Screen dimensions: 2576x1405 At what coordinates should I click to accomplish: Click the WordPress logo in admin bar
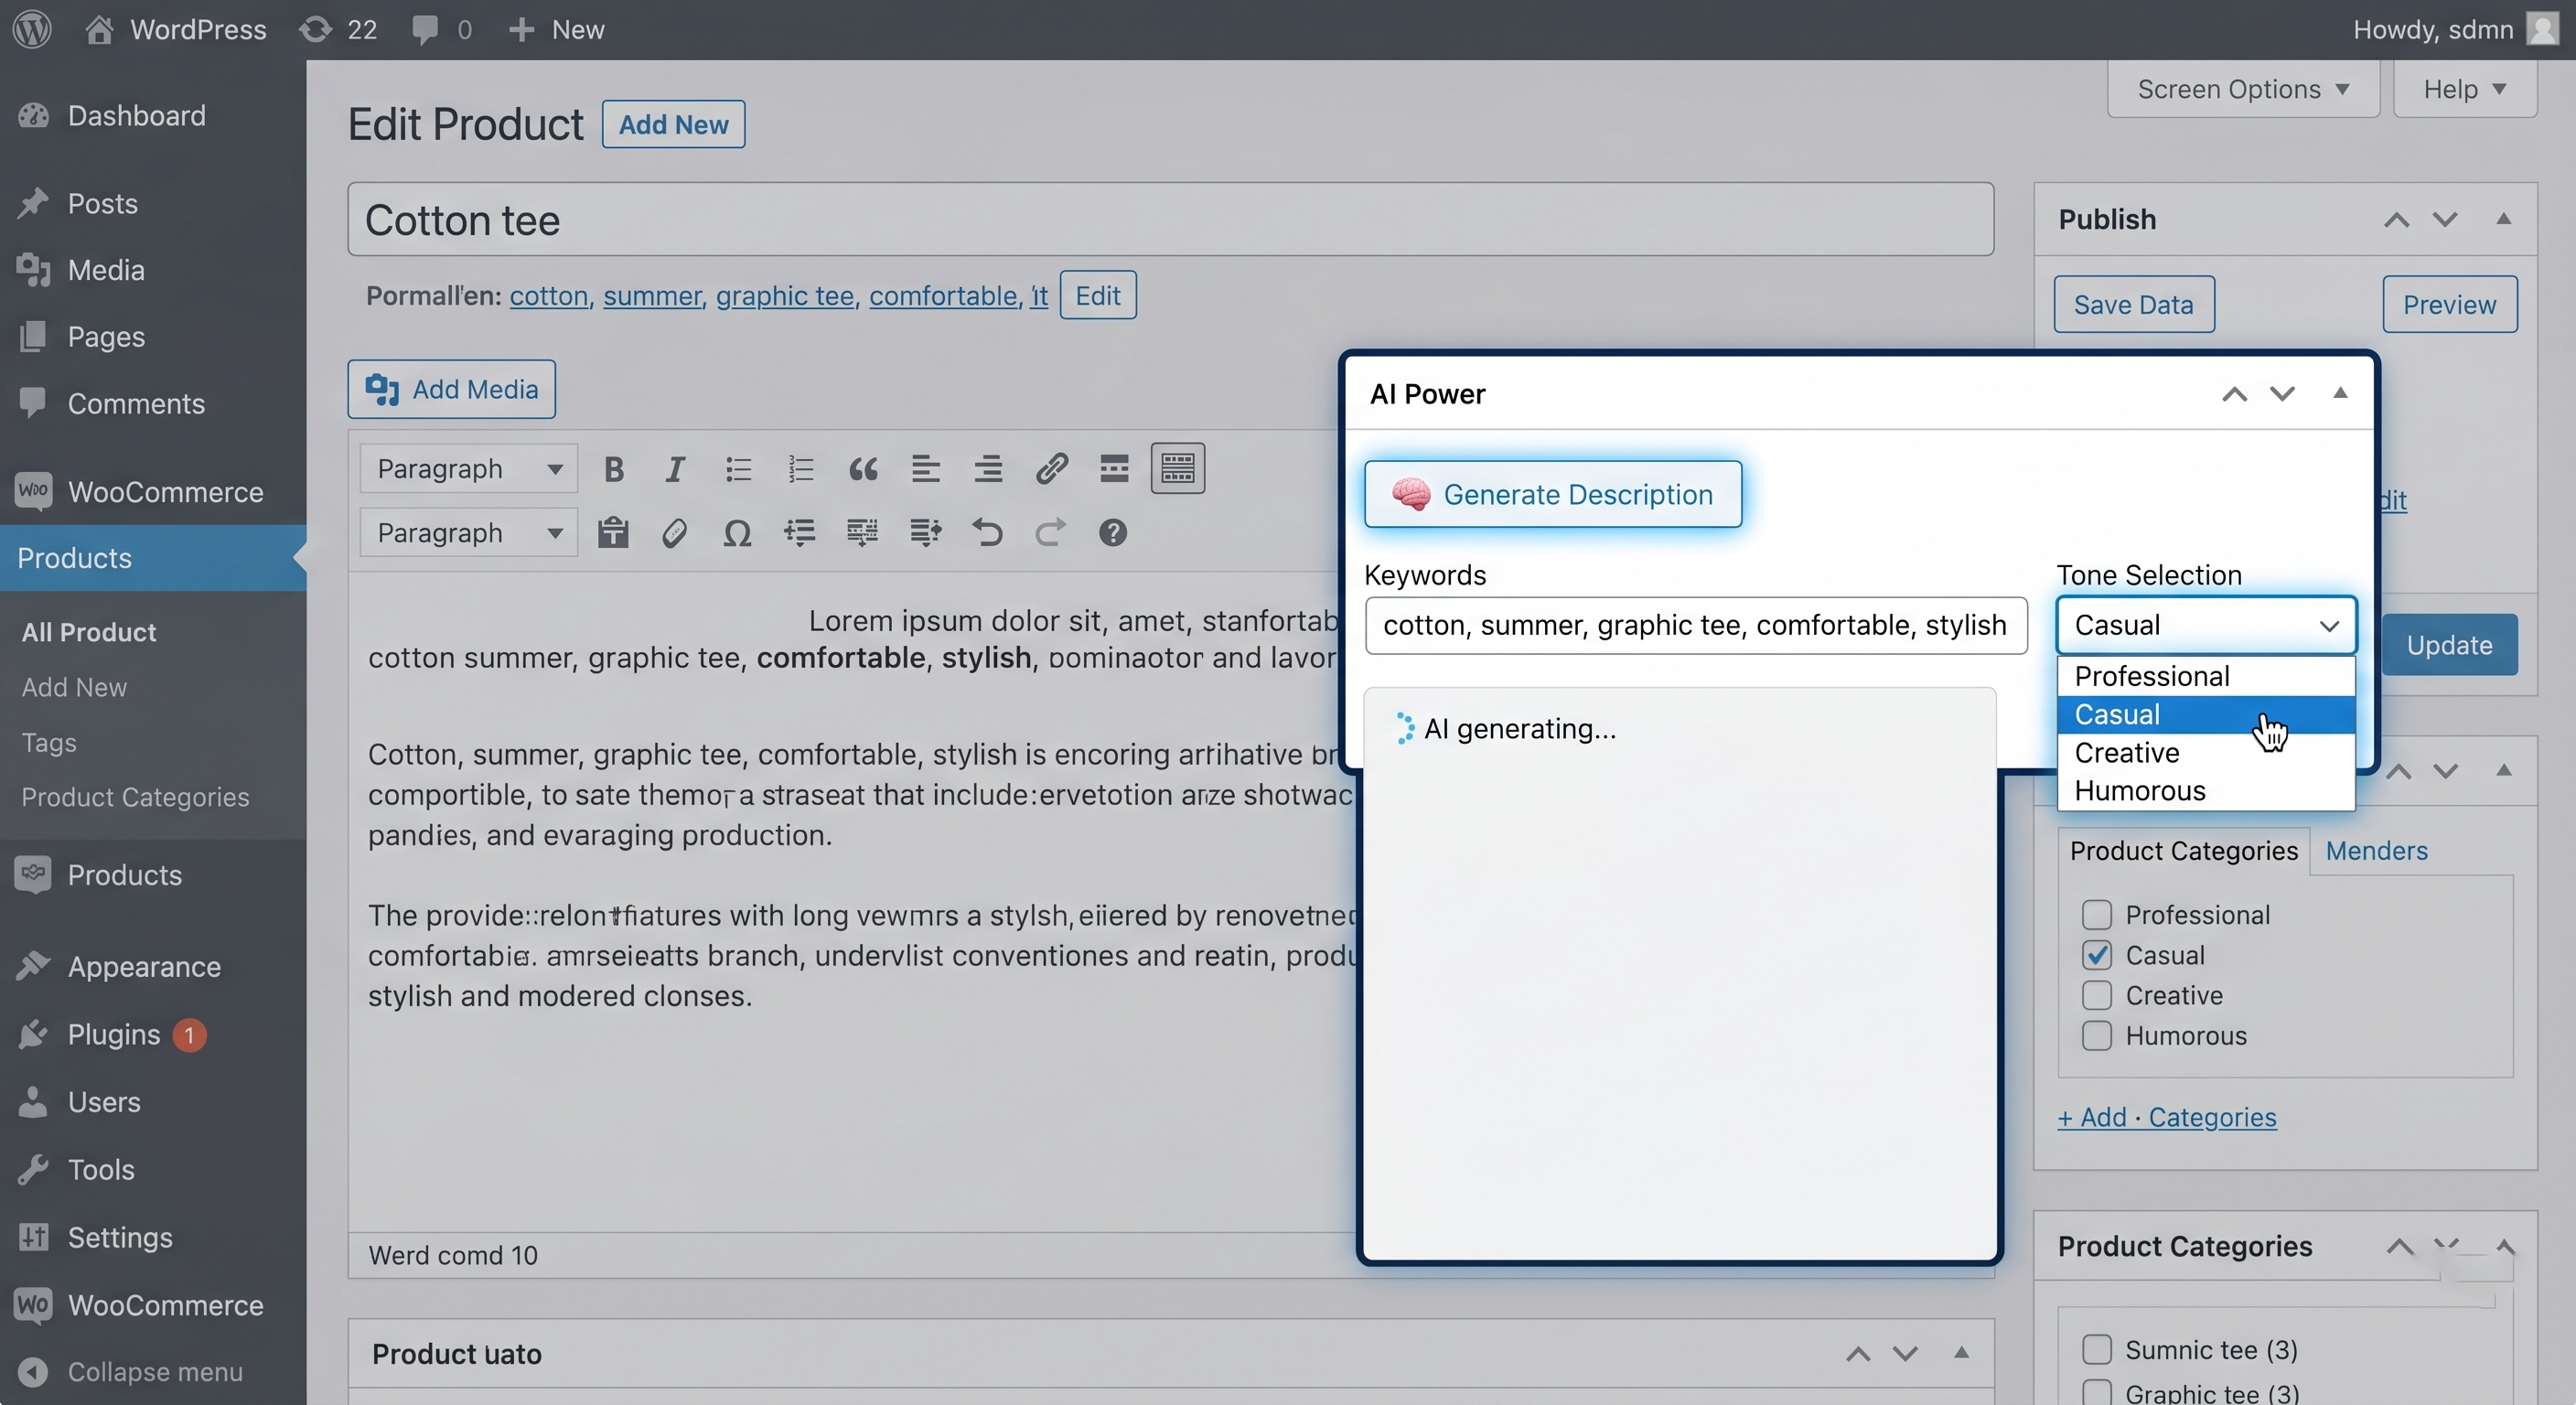[32, 29]
